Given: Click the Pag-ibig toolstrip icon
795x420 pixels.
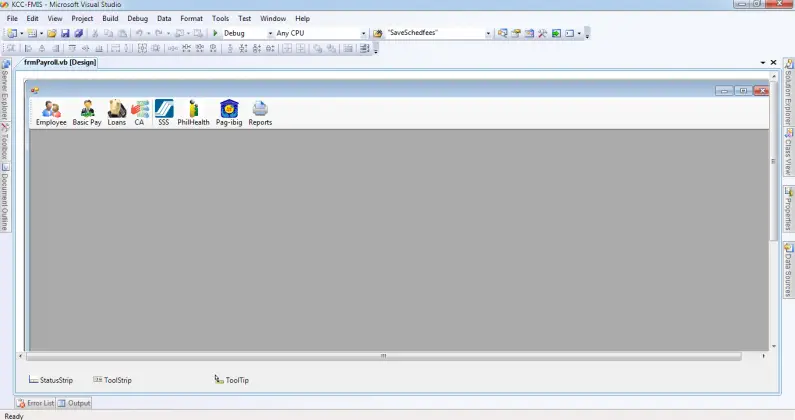Looking at the screenshot, I should click(x=229, y=113).
